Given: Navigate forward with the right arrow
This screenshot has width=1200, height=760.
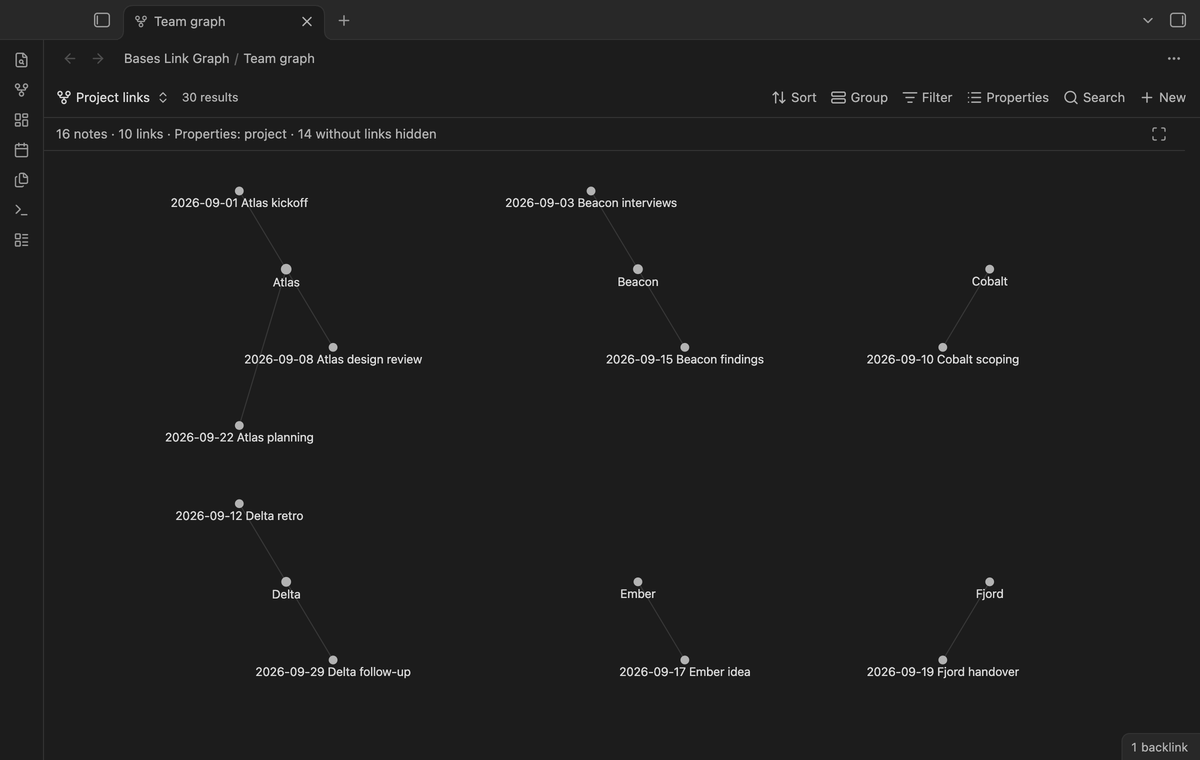Looking at the screenshot, I should pos(98,58).
